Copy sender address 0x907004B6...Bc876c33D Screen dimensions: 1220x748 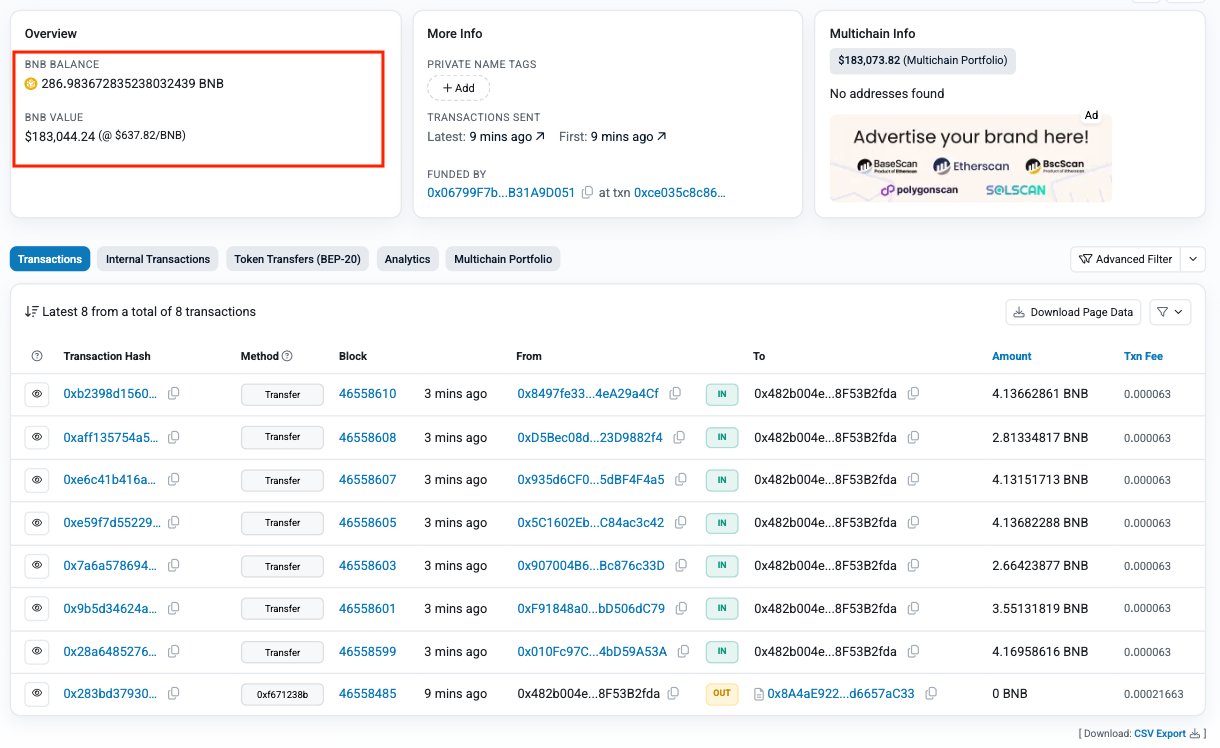pyautogui.click(x=681, y=566)
